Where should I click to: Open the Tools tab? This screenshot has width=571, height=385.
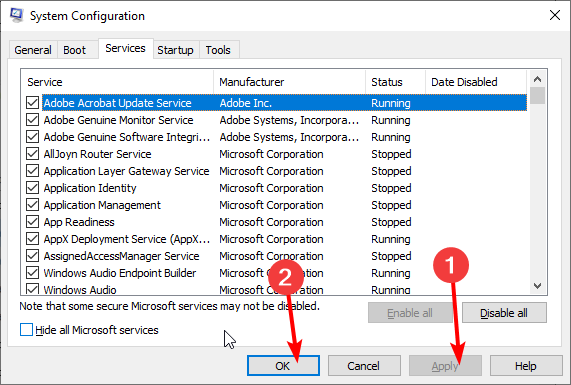218,50
